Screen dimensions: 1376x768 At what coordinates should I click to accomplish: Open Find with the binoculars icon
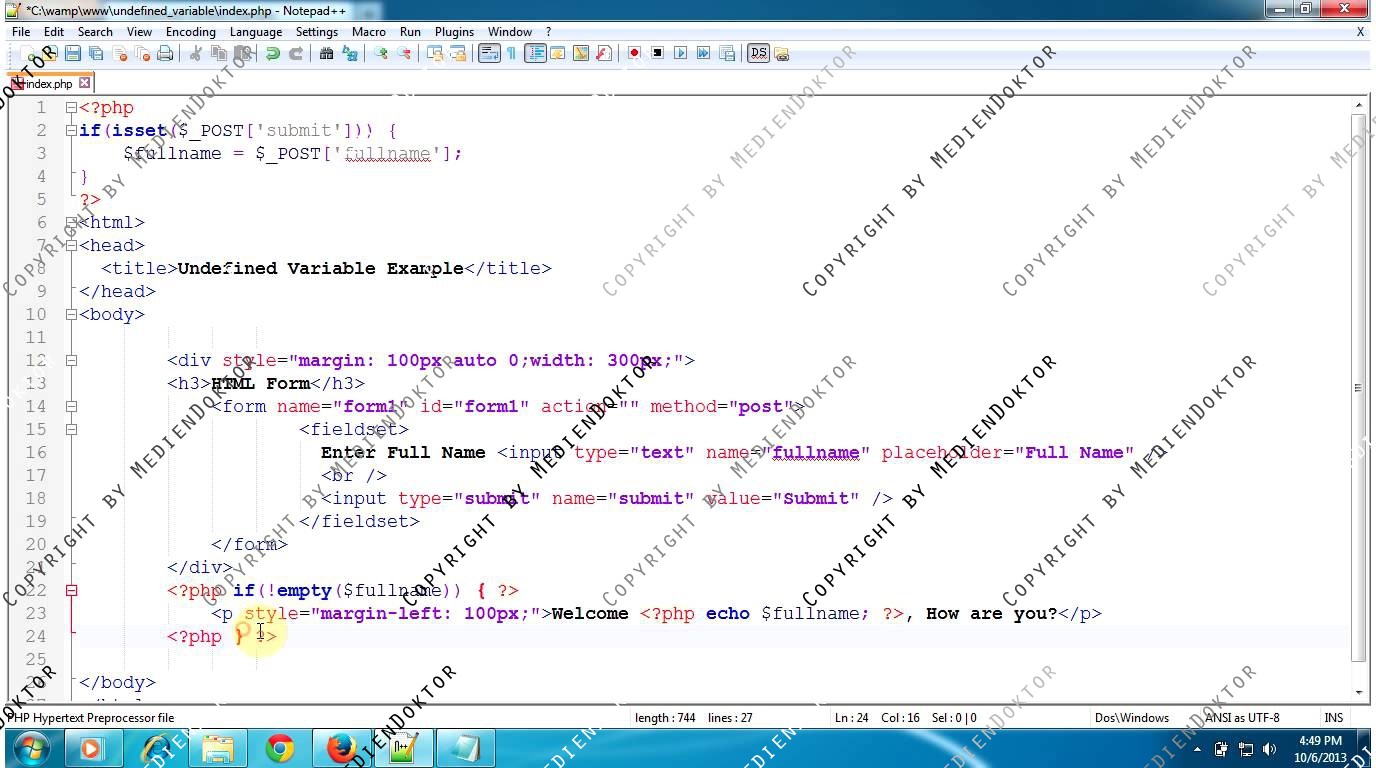coord(326,54)
